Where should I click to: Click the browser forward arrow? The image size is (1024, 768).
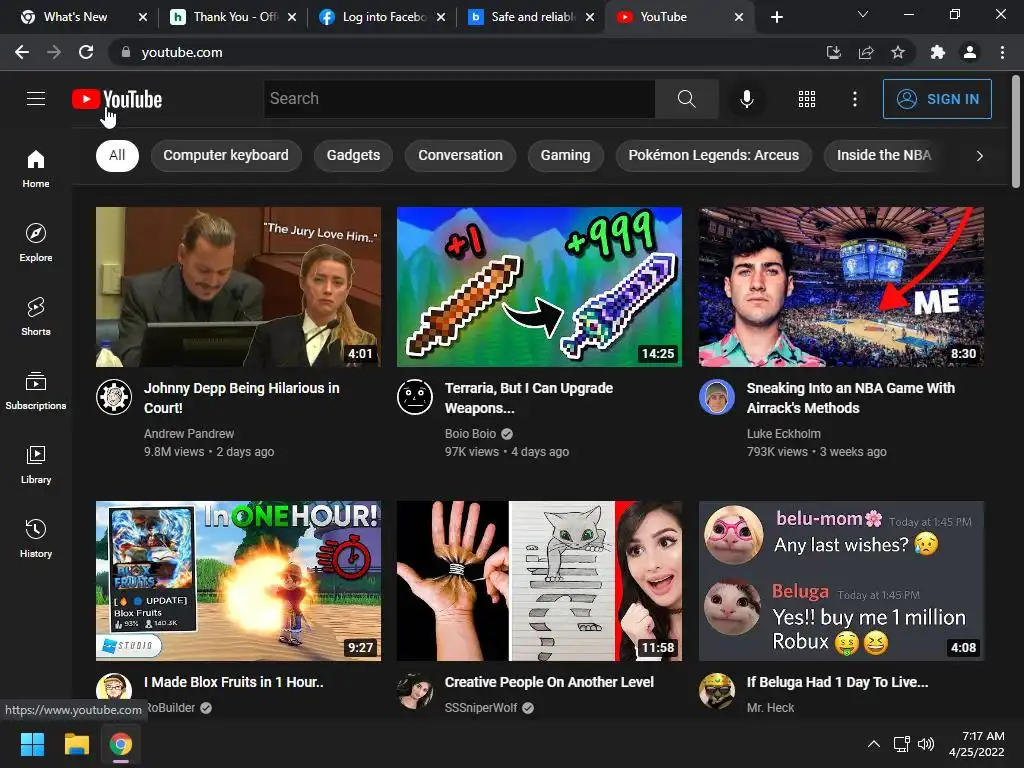(54, 52)
